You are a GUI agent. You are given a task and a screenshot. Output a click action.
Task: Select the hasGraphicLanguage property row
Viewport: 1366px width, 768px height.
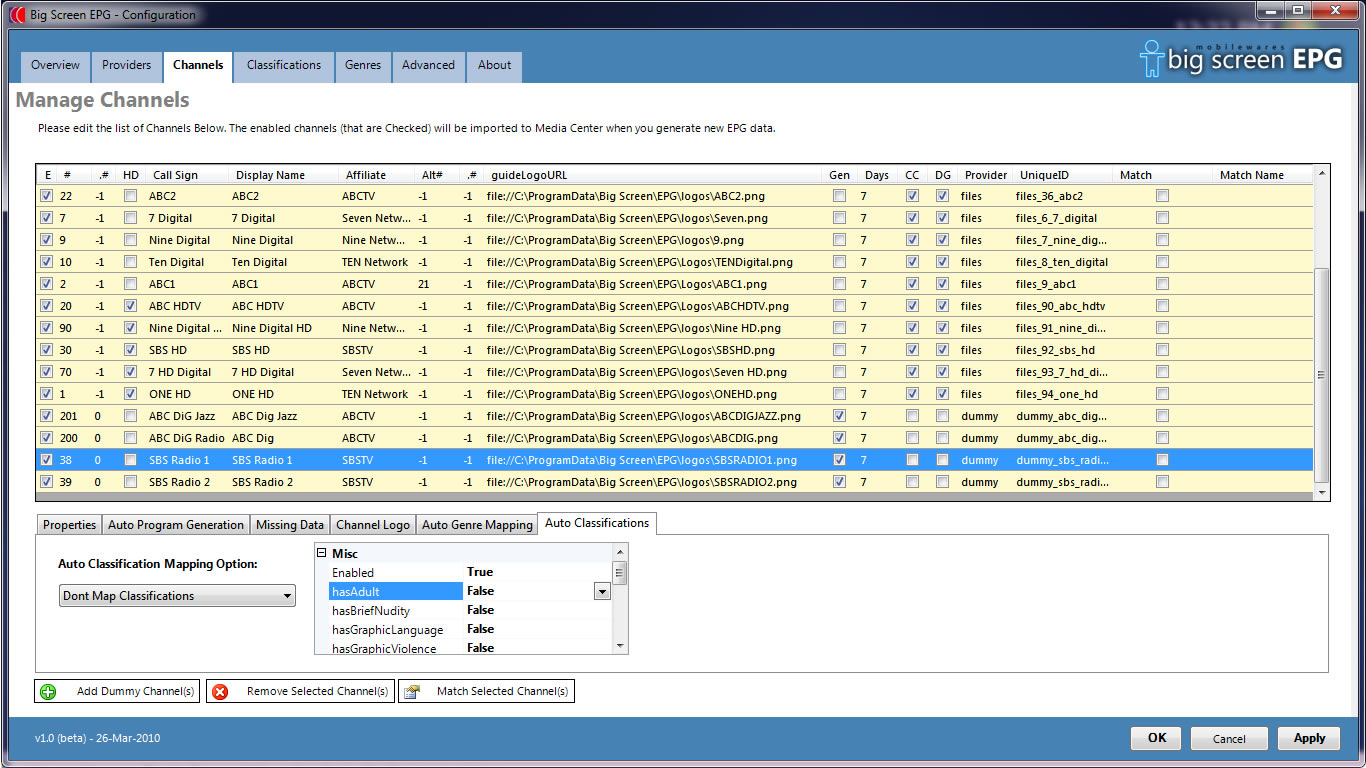pyautogui.click(x=472, y=630)
